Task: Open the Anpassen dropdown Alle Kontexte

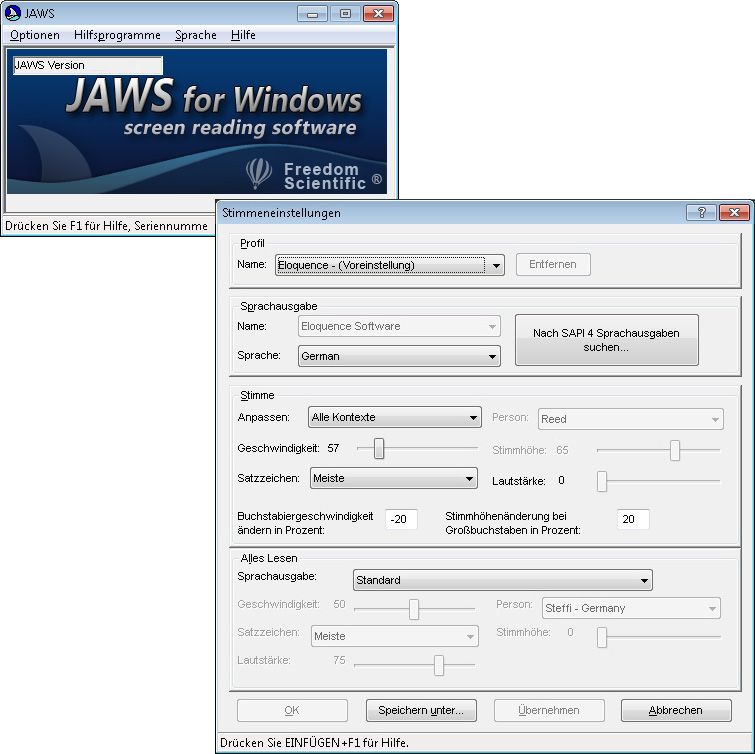Action: (x=395, y=417)
